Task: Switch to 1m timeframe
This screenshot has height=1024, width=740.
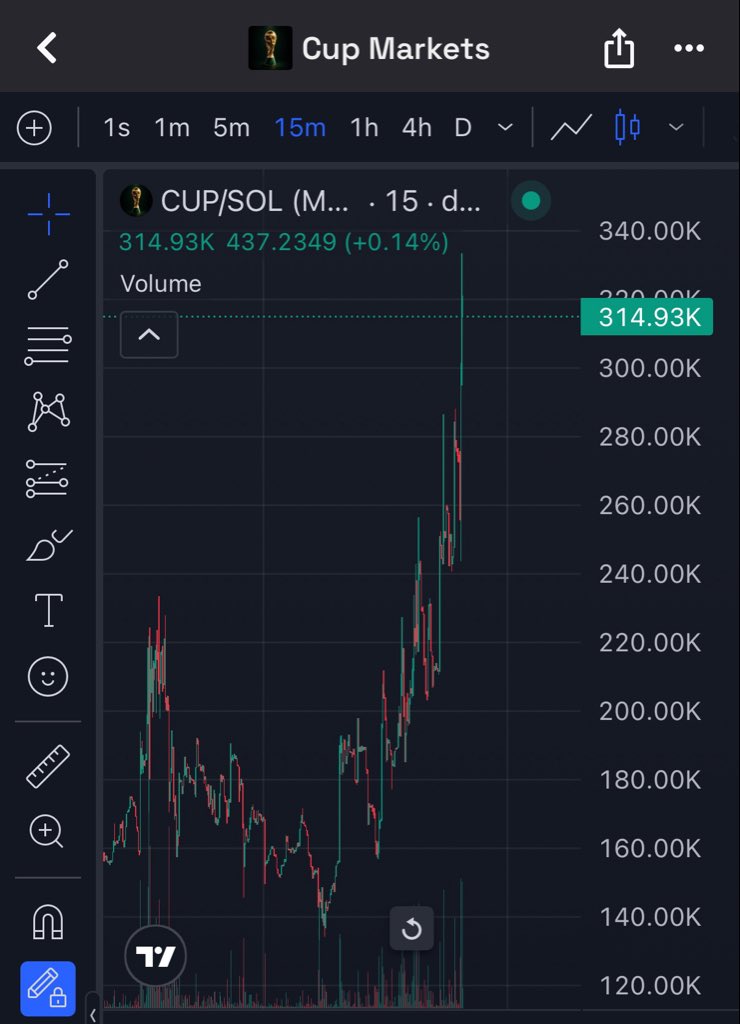Action: click(172, 127)
